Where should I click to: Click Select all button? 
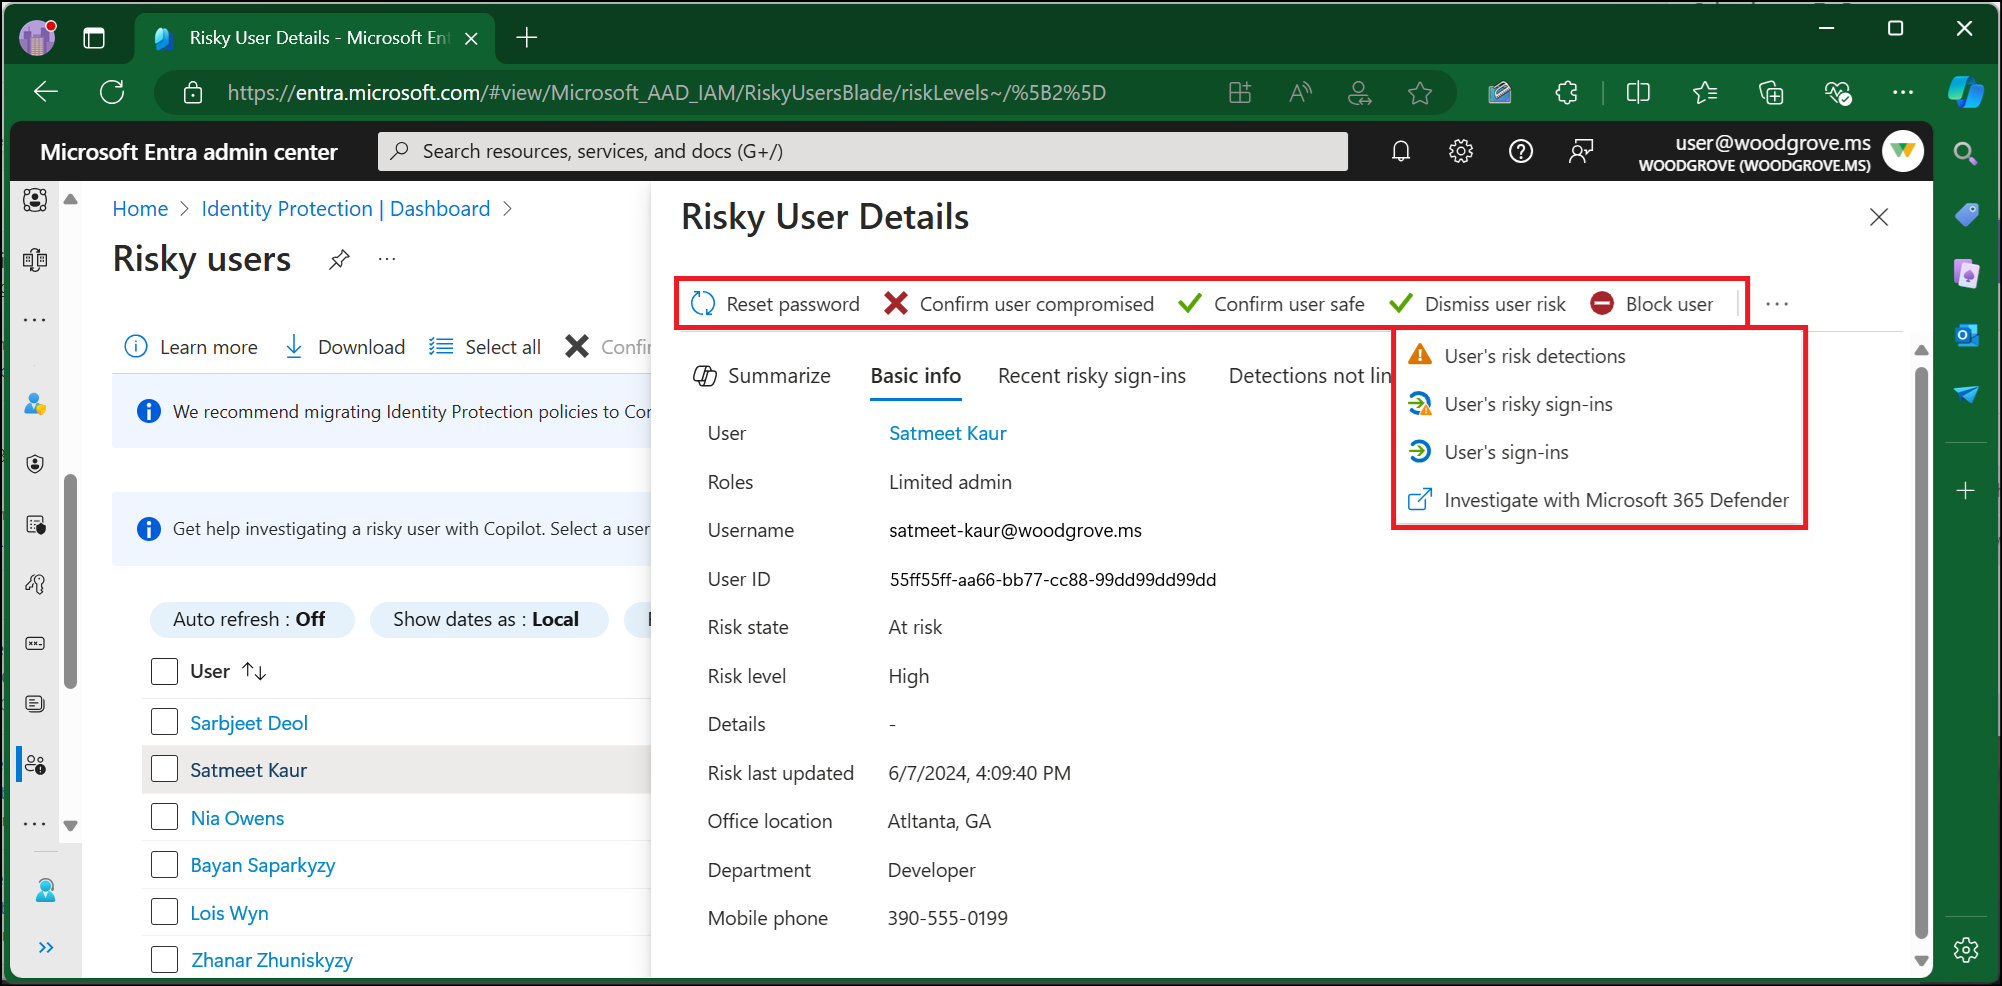[485, 347]
